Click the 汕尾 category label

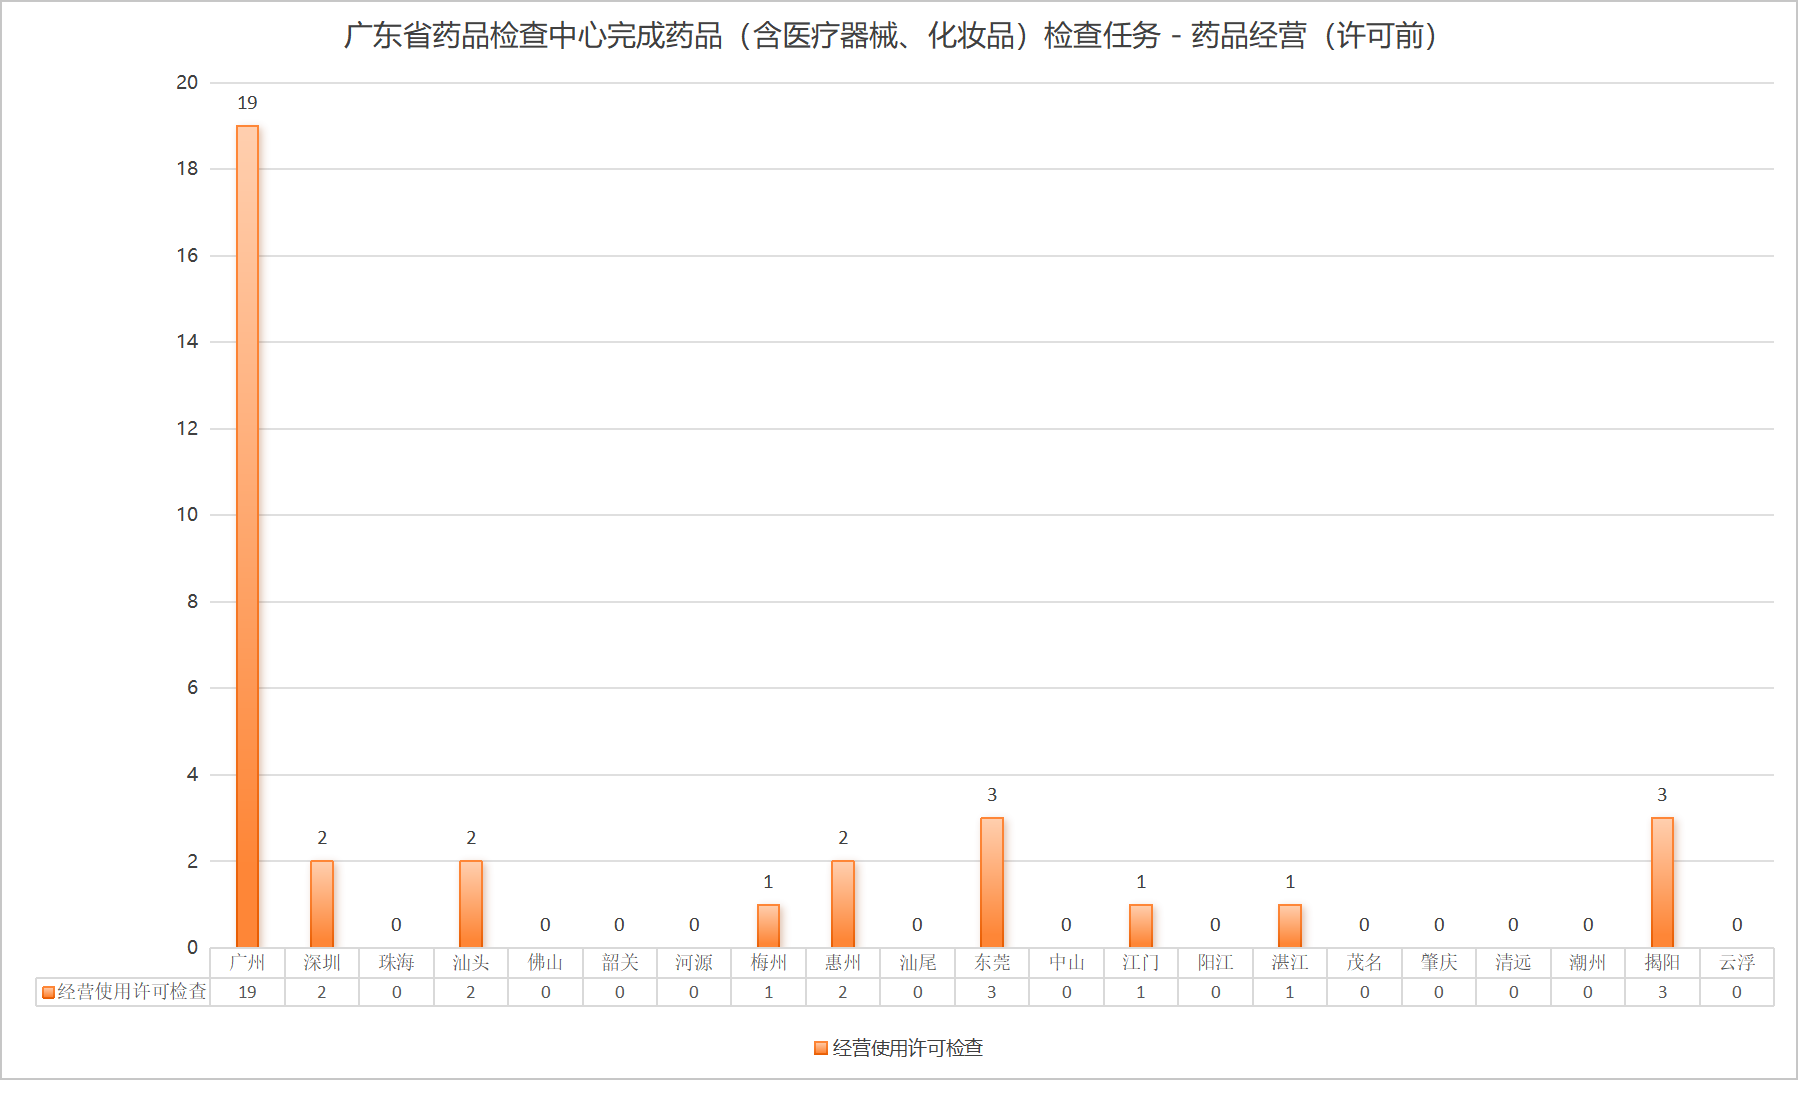(x=917, y=962)
